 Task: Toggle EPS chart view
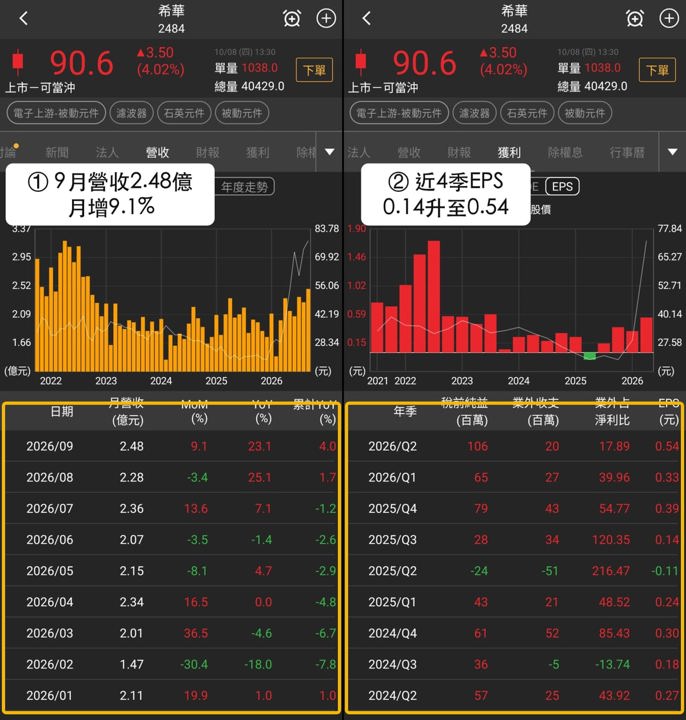point(562,186)
